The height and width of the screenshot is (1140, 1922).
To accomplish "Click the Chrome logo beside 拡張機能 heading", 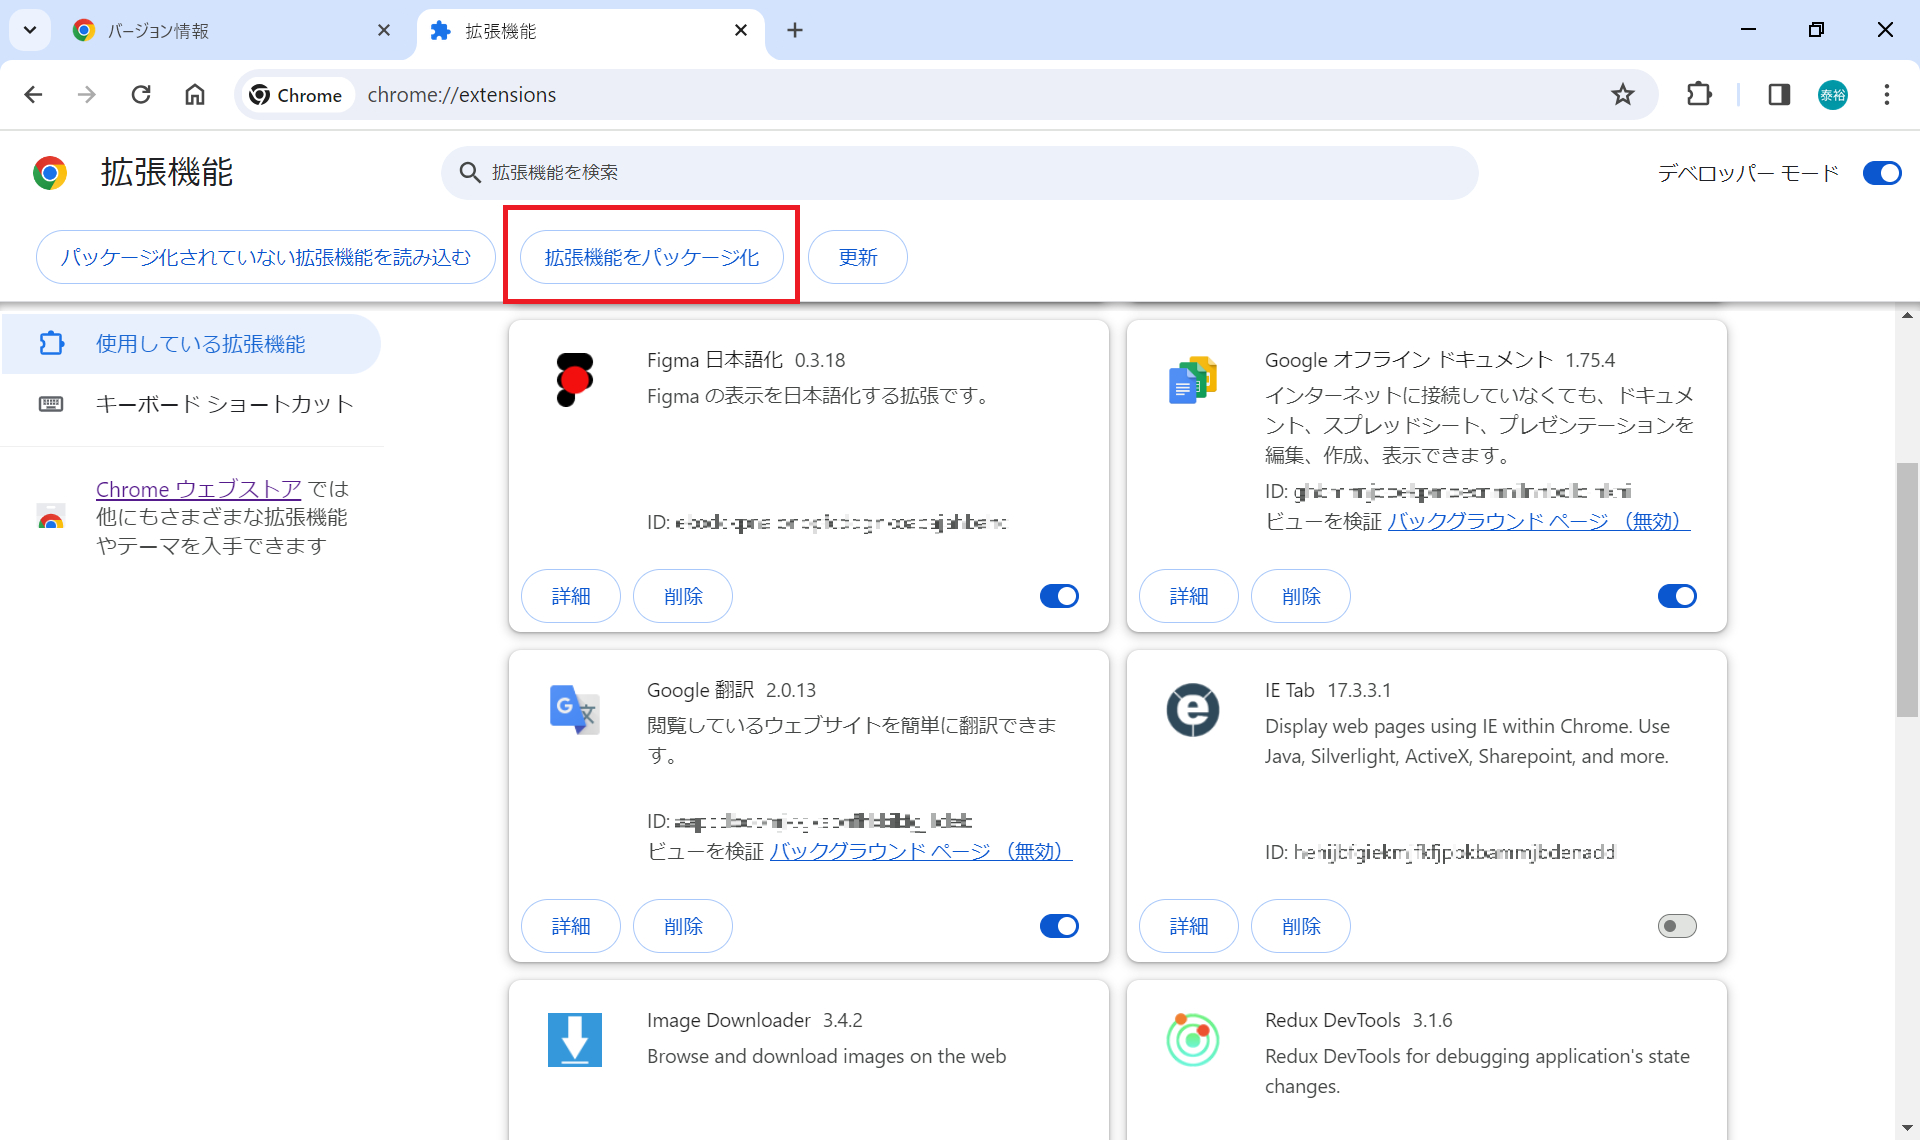I will [x=50, y=173].
